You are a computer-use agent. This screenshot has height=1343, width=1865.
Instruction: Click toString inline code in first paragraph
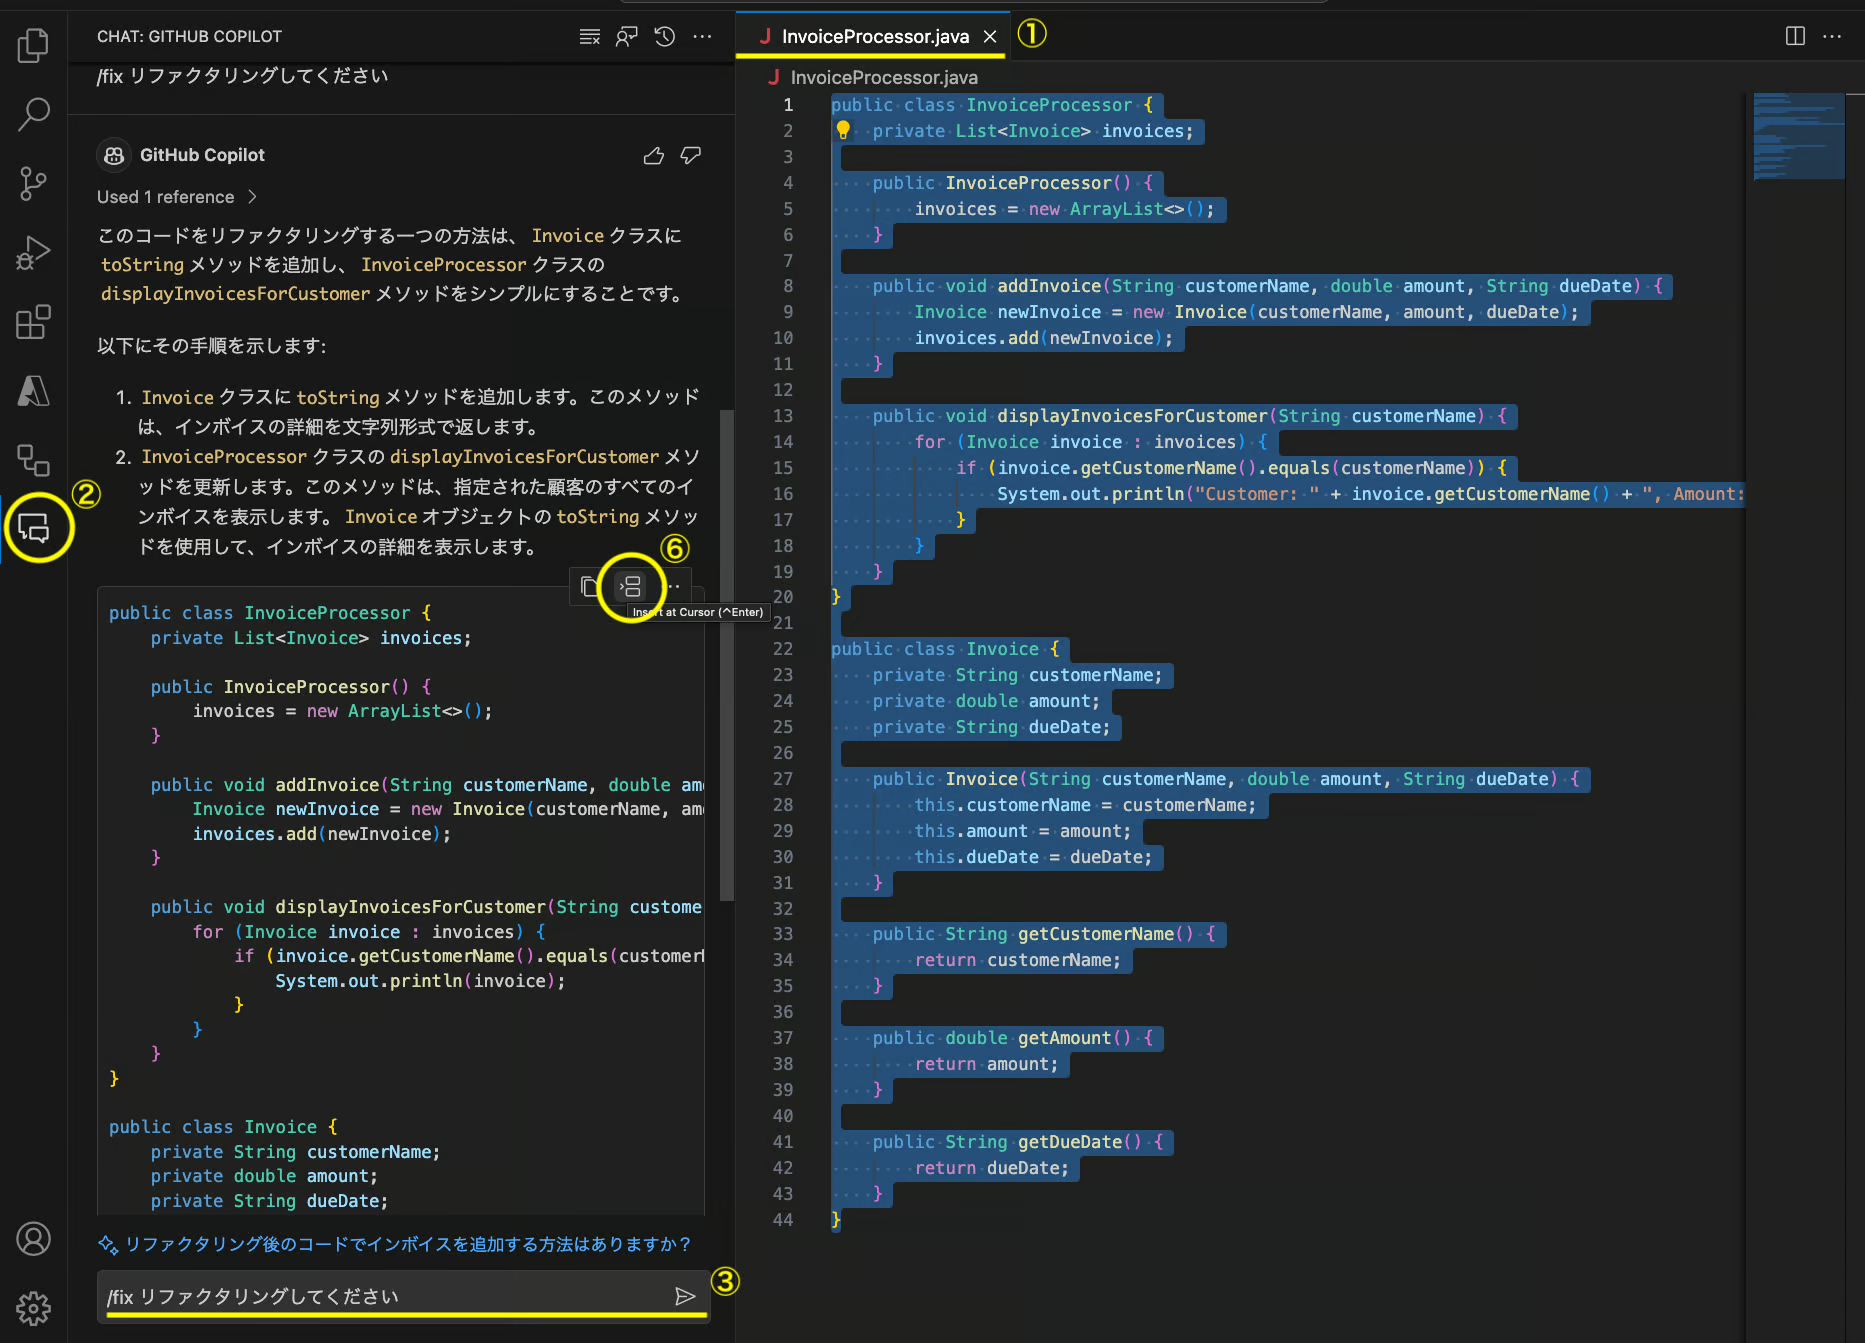click(142, 265)
